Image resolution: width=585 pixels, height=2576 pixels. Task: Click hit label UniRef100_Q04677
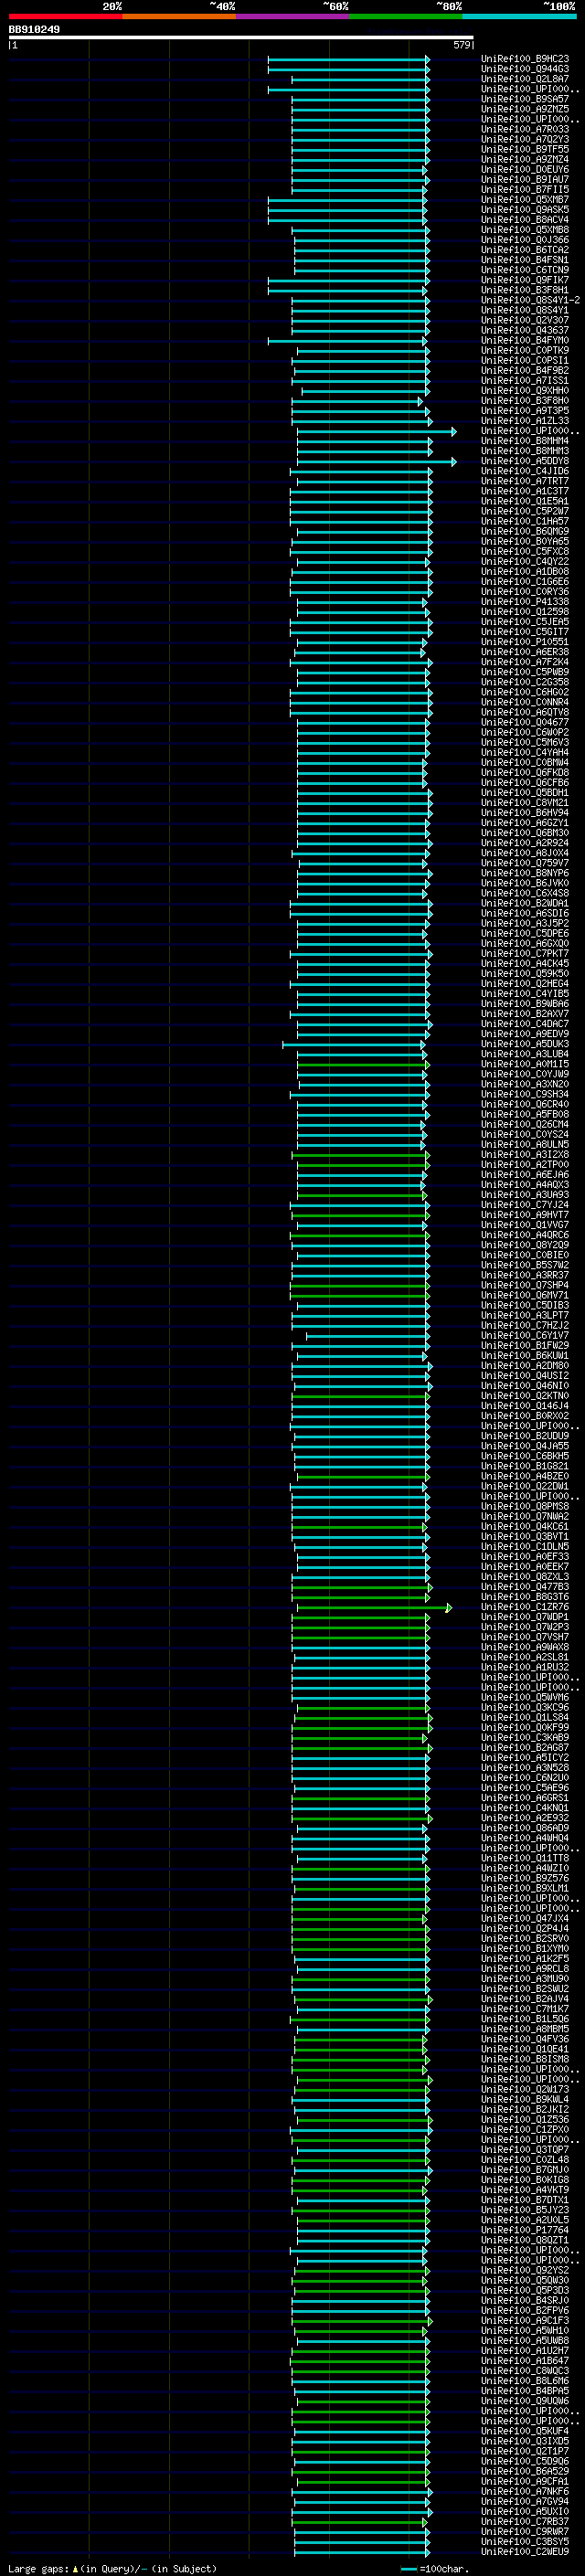click(524, 722)
